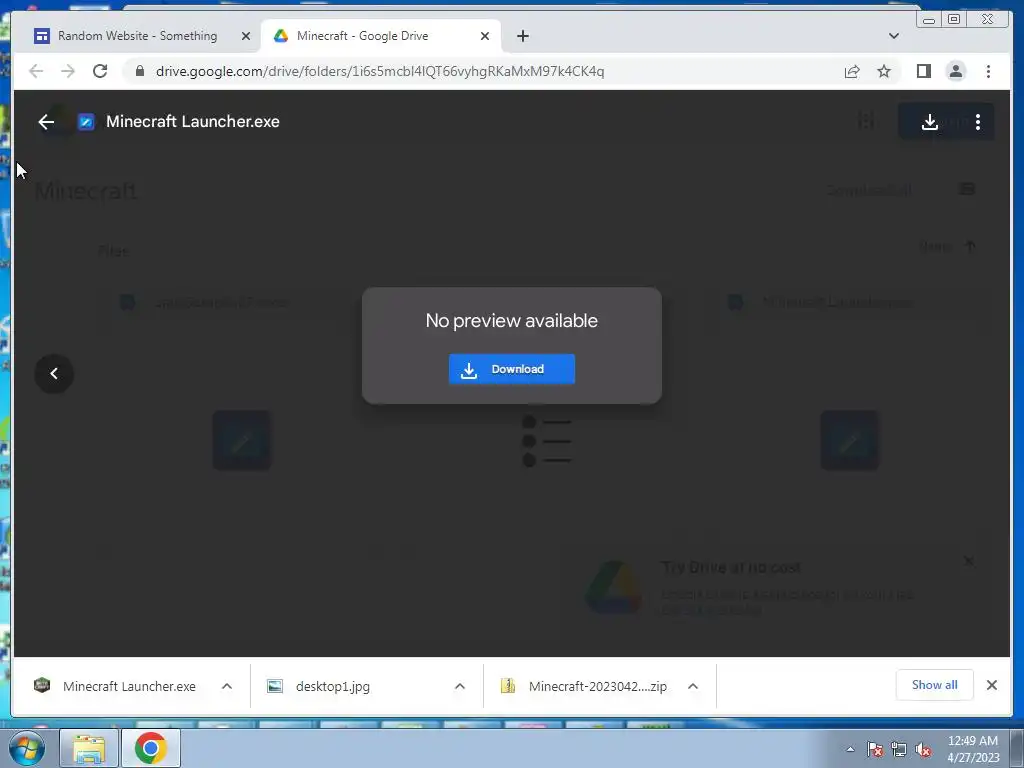Viewport: 1024px width, 768px height.
Task: Bookmark this page with star icon
Action: pyautogui.click(x=884, y=71)
